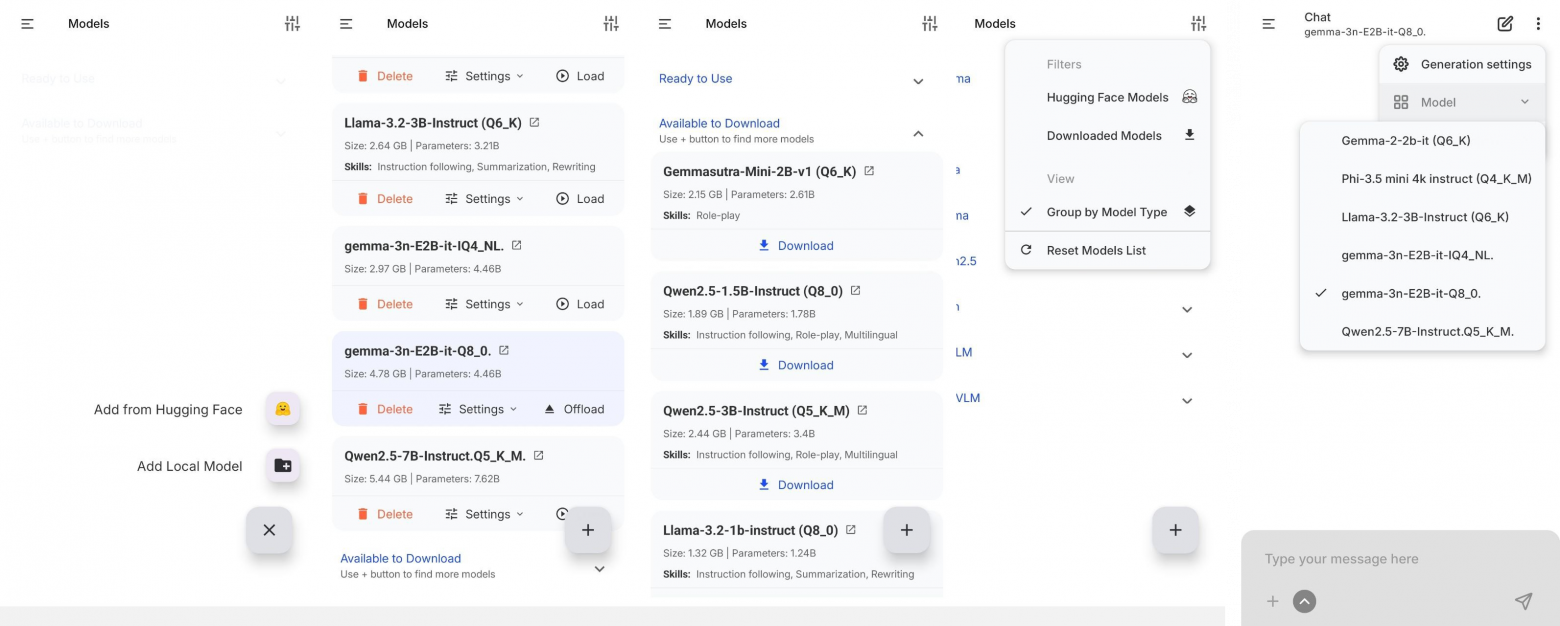
Task: Click the send arrow in message box
Action: click(x=1523, y=601)
